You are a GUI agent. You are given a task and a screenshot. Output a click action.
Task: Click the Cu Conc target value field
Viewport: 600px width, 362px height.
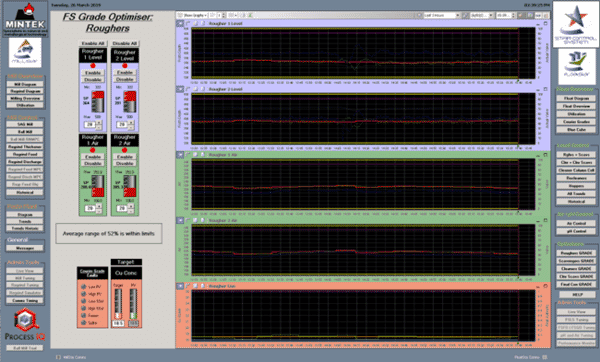click(x=118, y=324)
